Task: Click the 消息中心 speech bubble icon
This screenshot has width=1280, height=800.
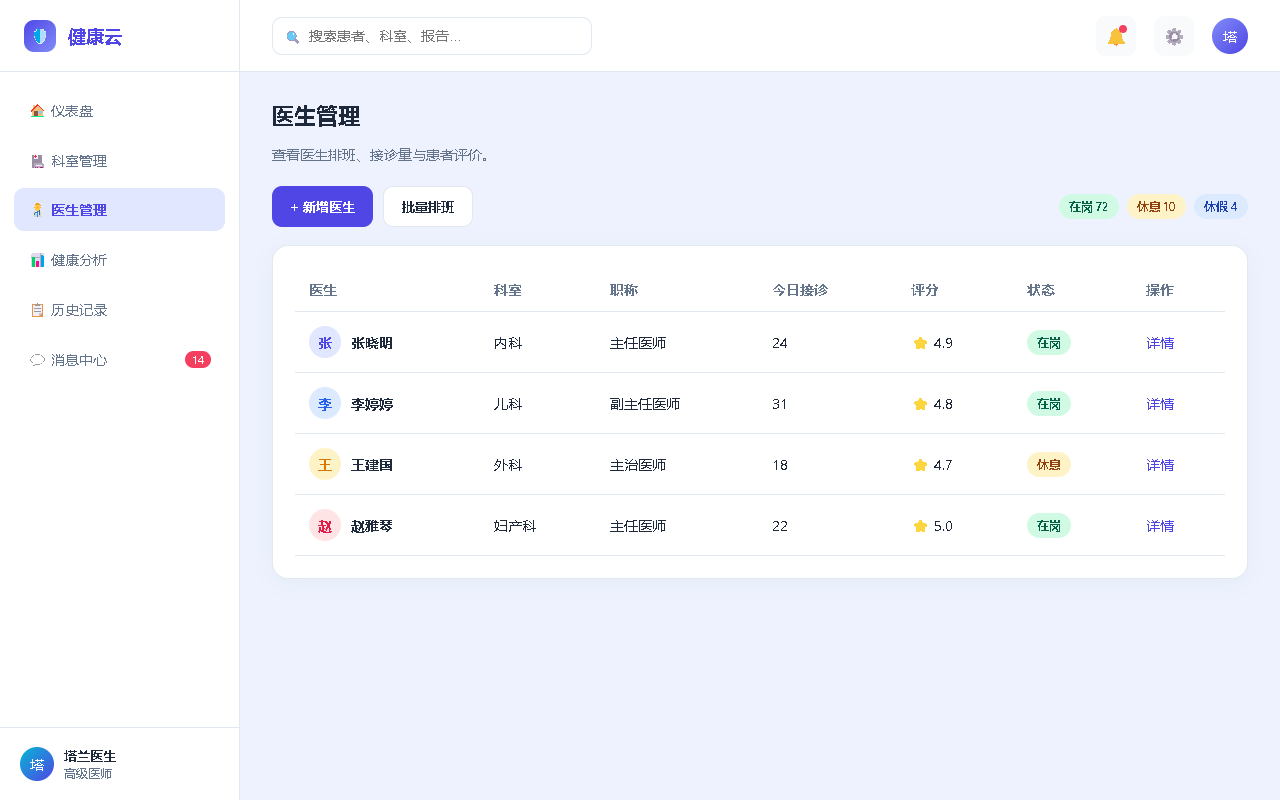Action: (37, 360)
